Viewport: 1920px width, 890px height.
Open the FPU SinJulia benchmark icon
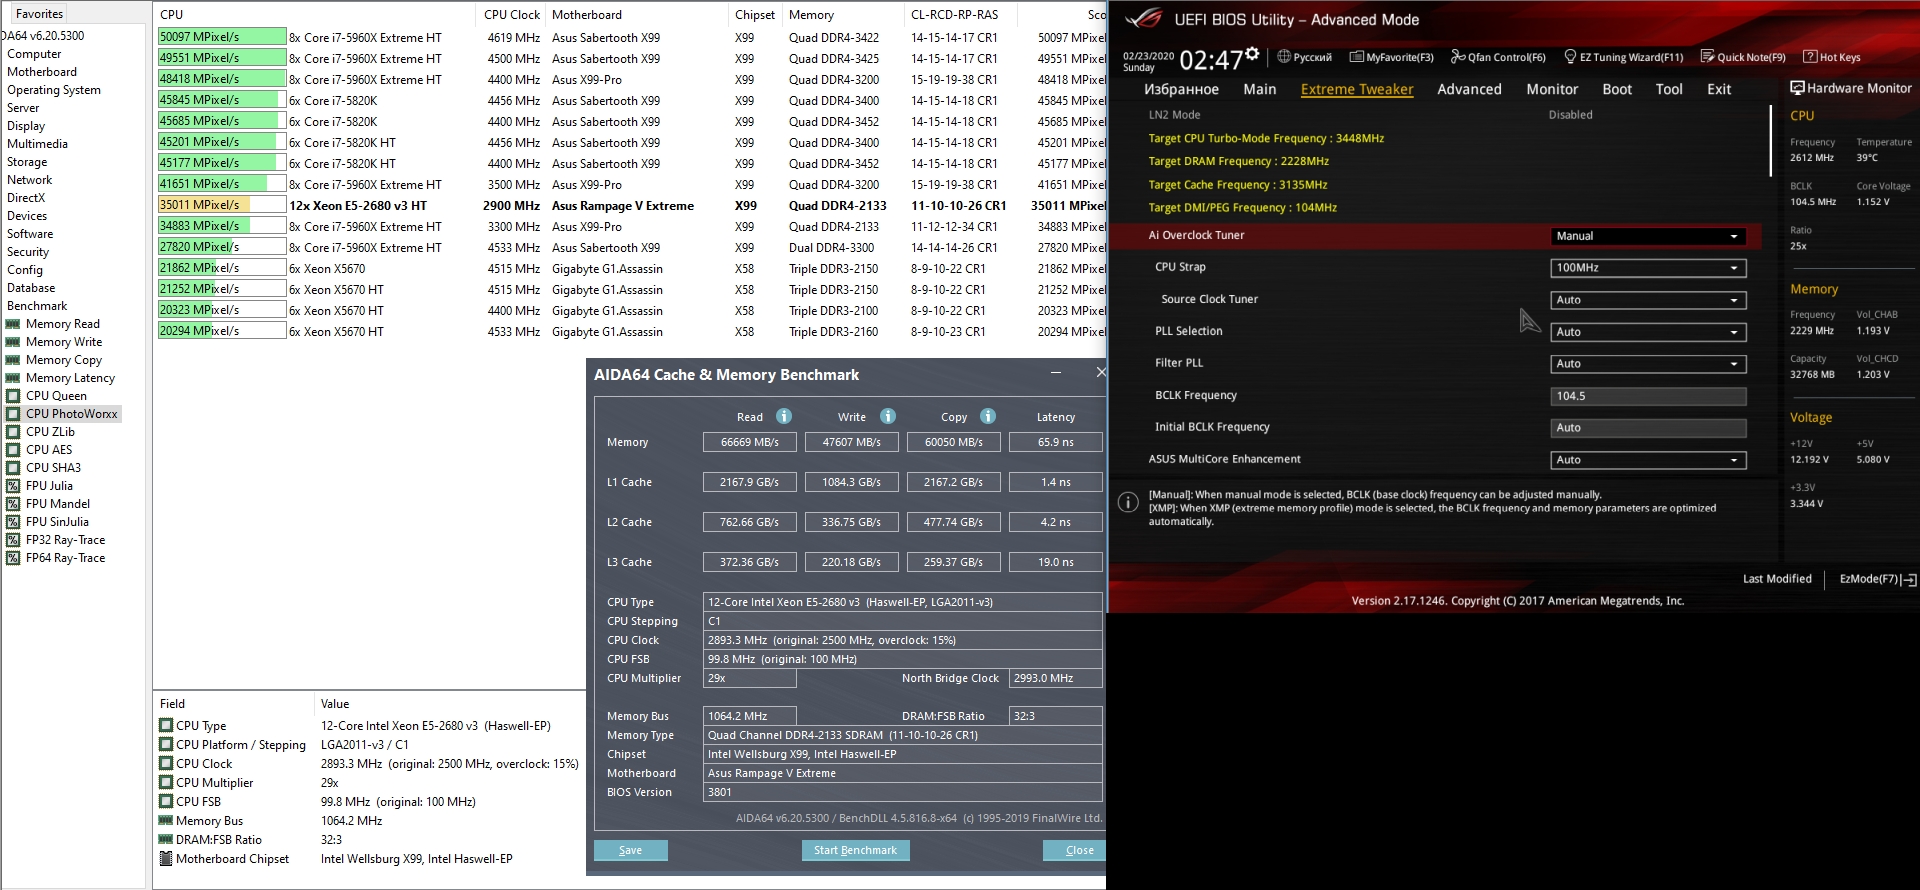click(13, 522)
